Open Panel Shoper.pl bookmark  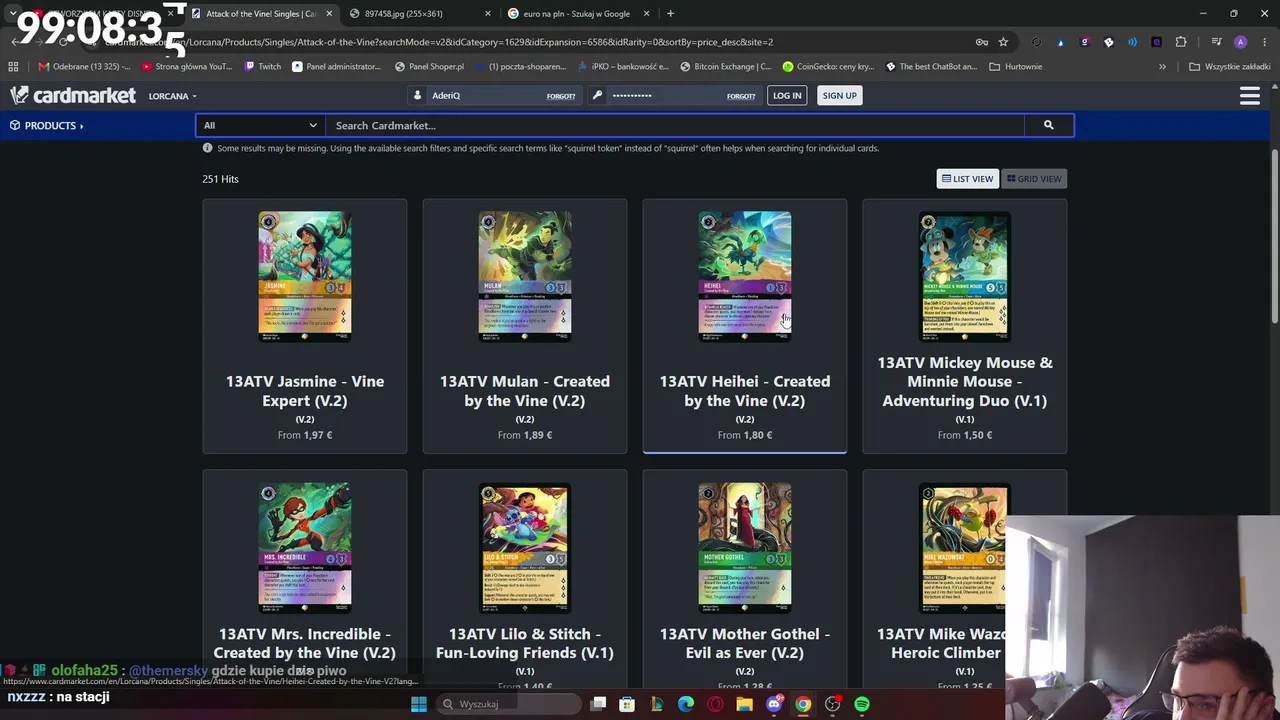tap(429, 67)
